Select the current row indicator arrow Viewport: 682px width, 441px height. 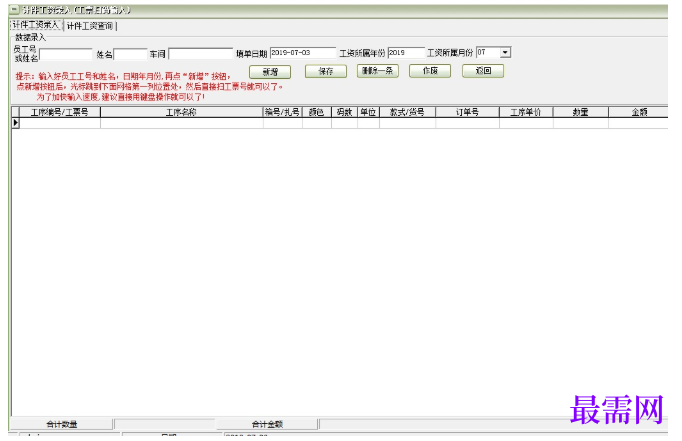click(x=16, y=123)
